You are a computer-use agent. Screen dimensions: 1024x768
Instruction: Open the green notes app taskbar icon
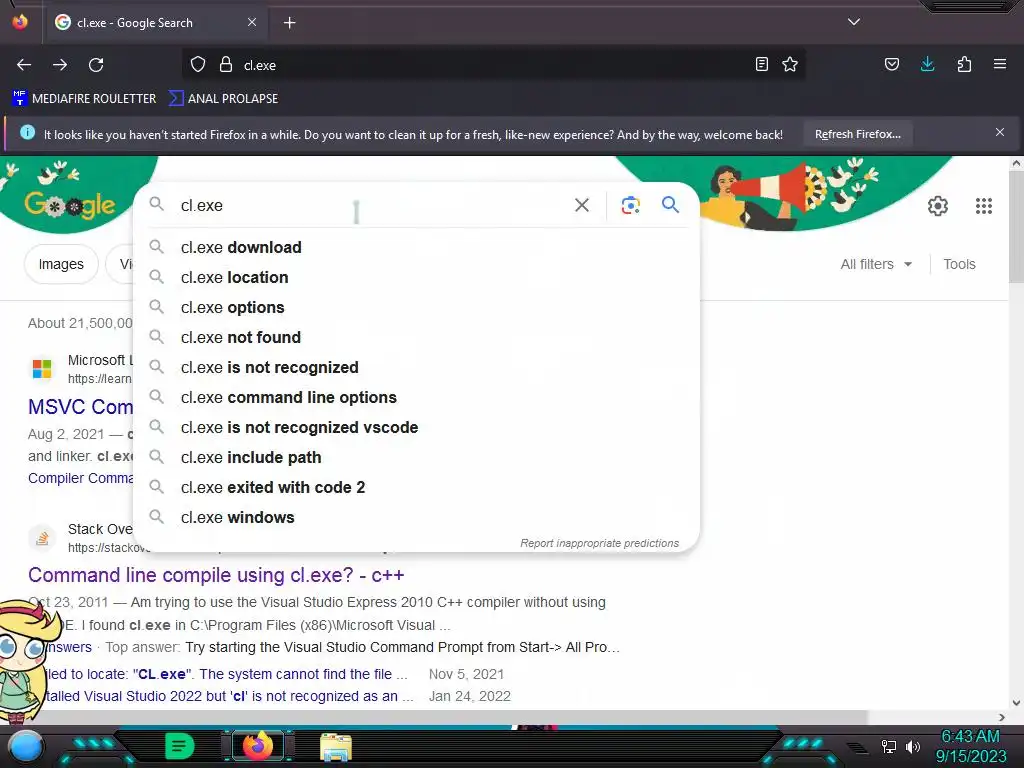[x=180, y=746]
